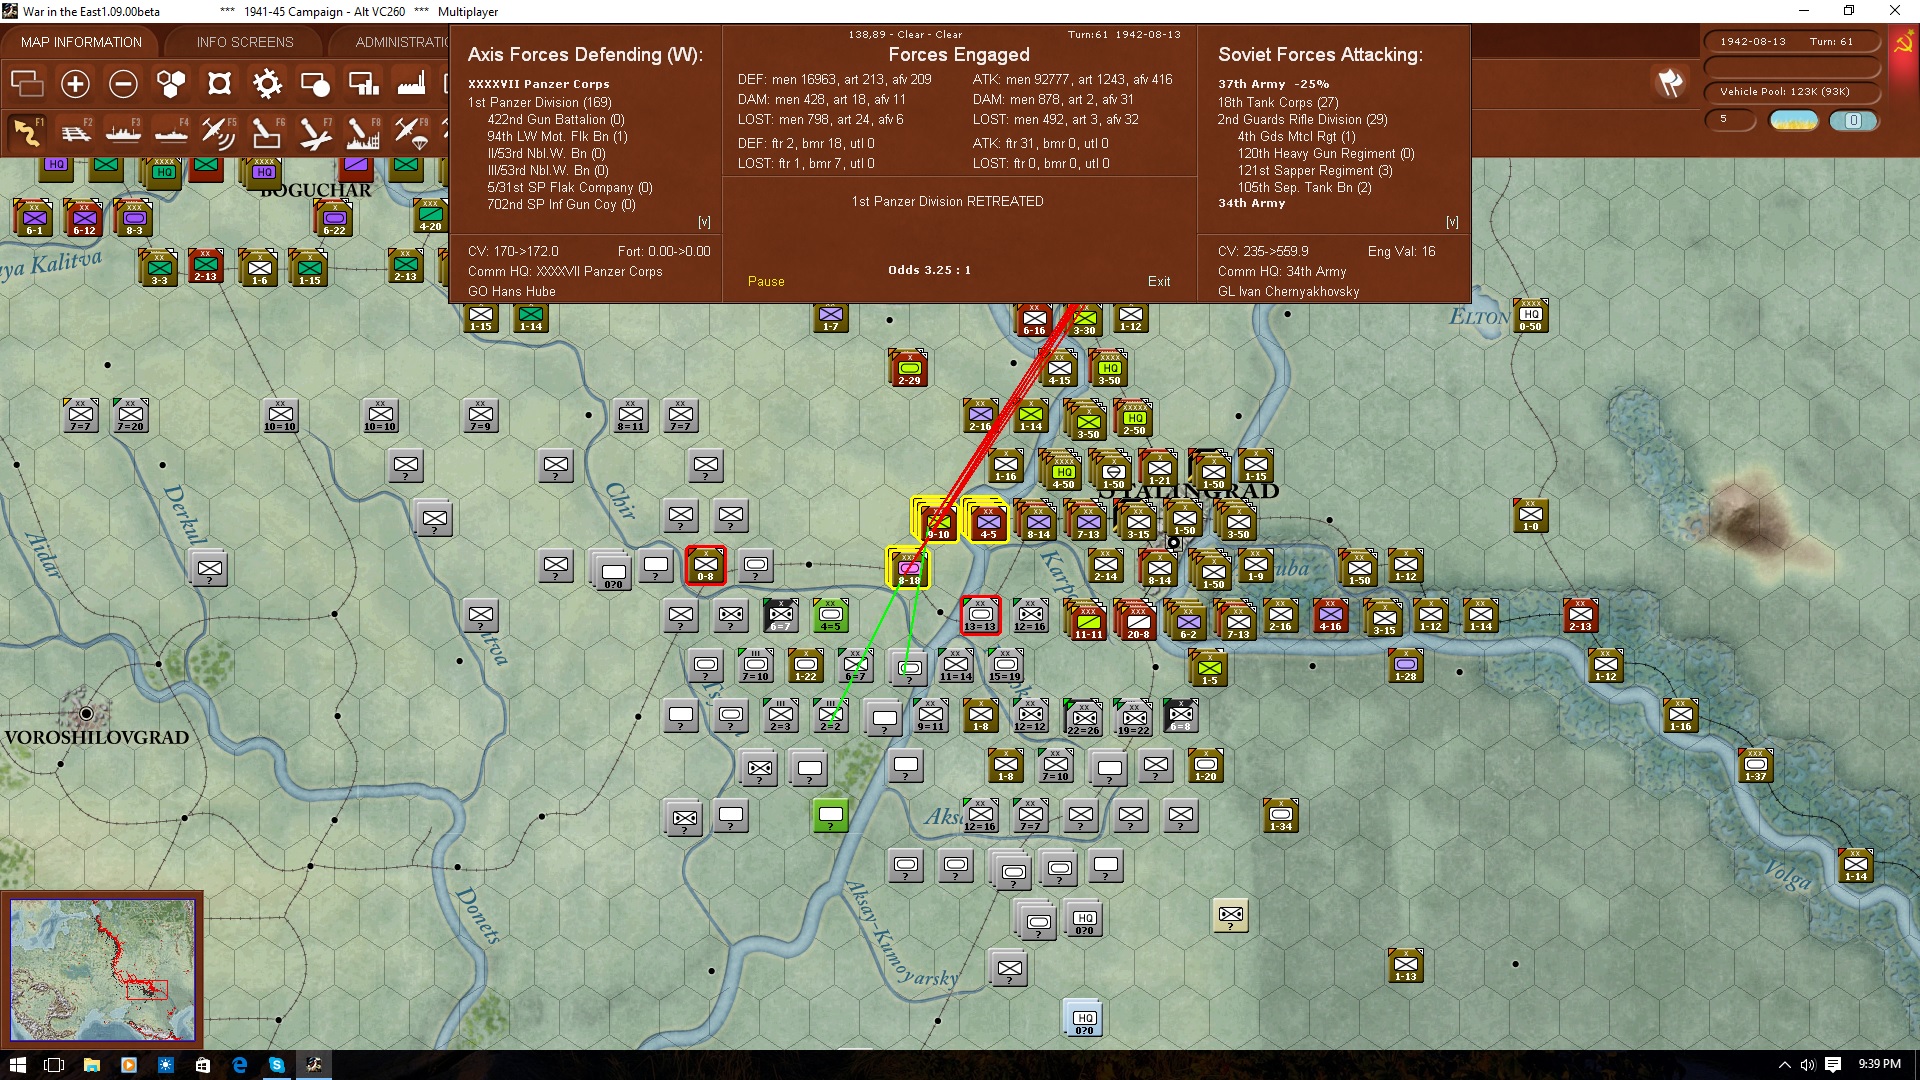Select F1 move mode arrow icon
The height and width of the screenshot is (1080, 1920).
click(27, 133)
